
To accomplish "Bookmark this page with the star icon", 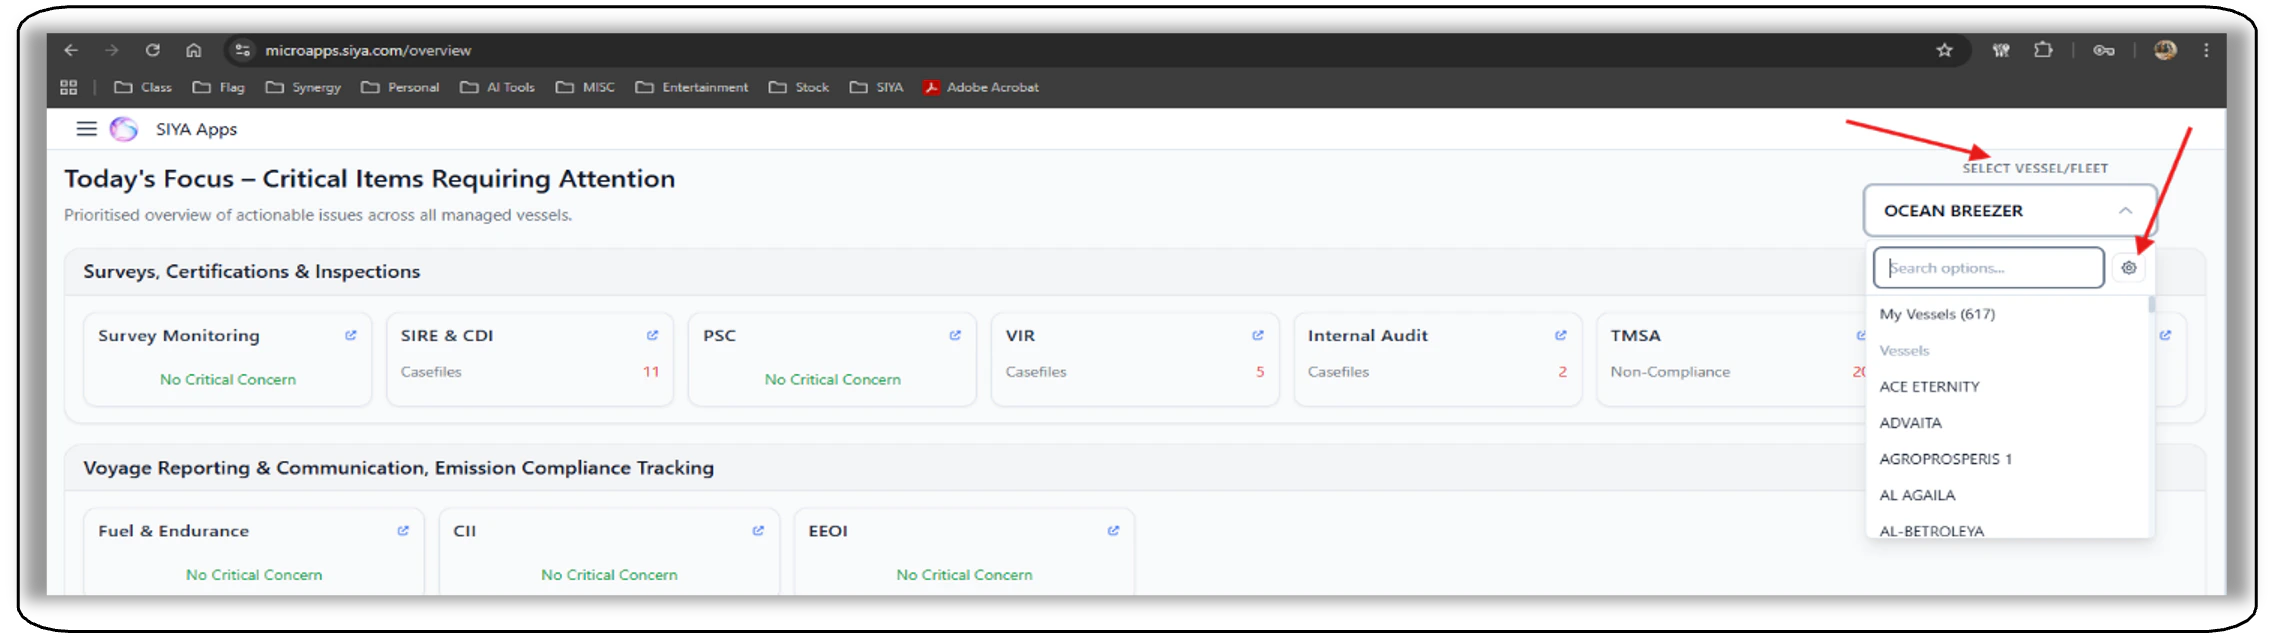I will [1944, 50].
